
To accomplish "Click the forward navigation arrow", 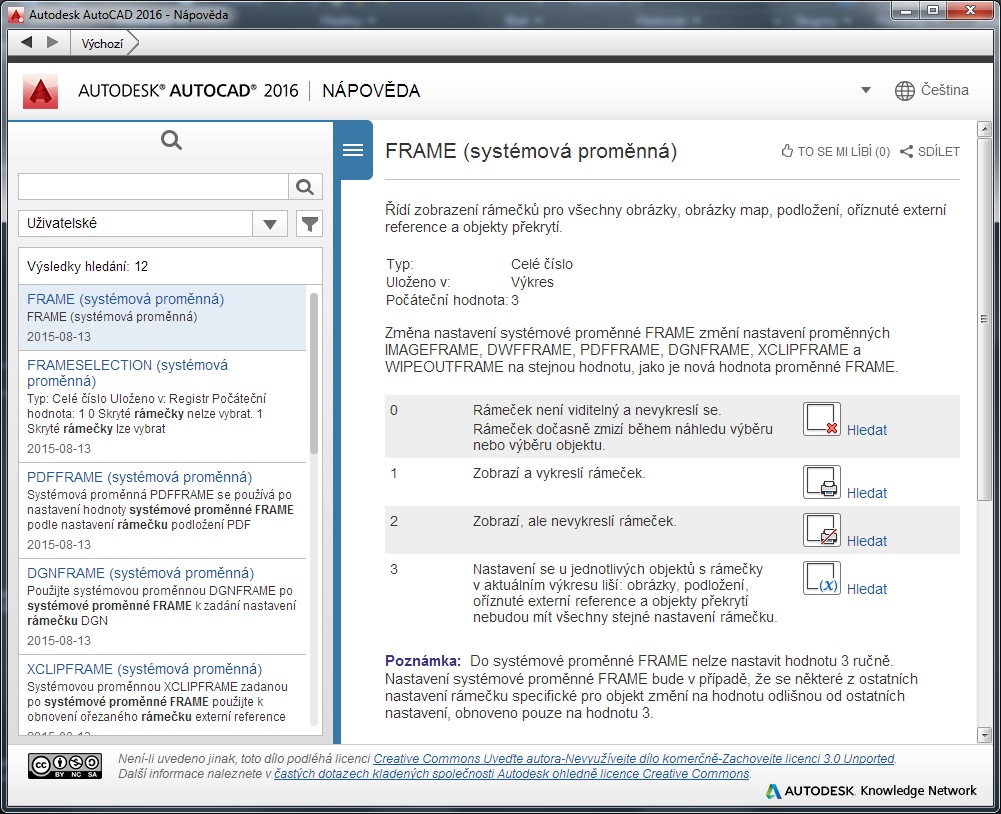I will (52, 42).
